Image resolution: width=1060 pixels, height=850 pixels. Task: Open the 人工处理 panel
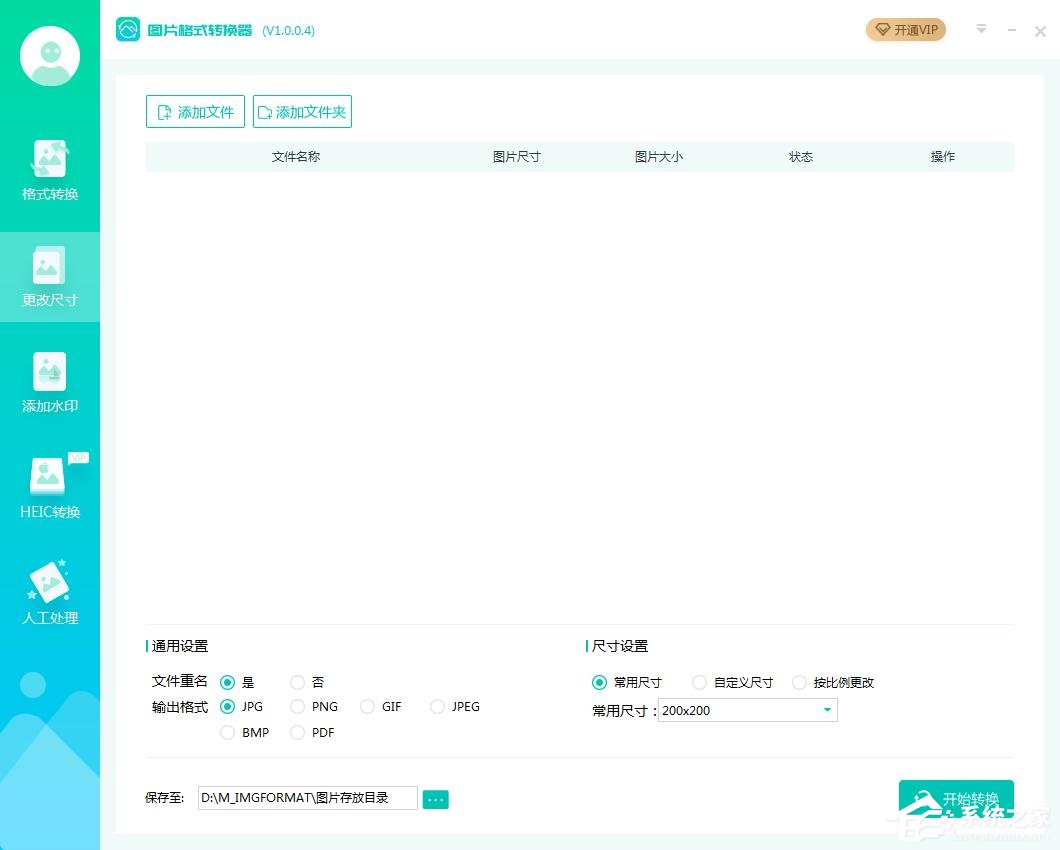[50, 592]
